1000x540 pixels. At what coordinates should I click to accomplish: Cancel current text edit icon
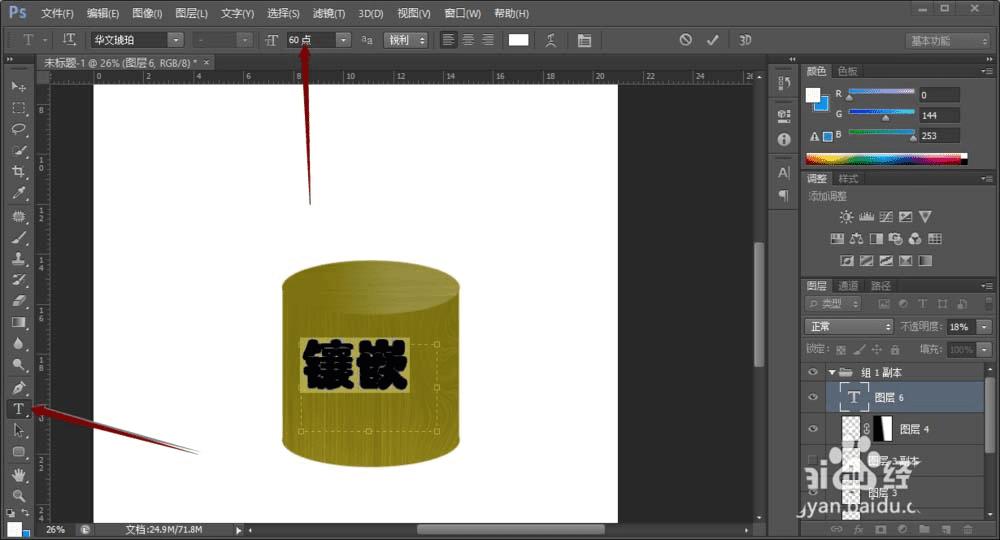pyautogui.click(x=685, y=40)
